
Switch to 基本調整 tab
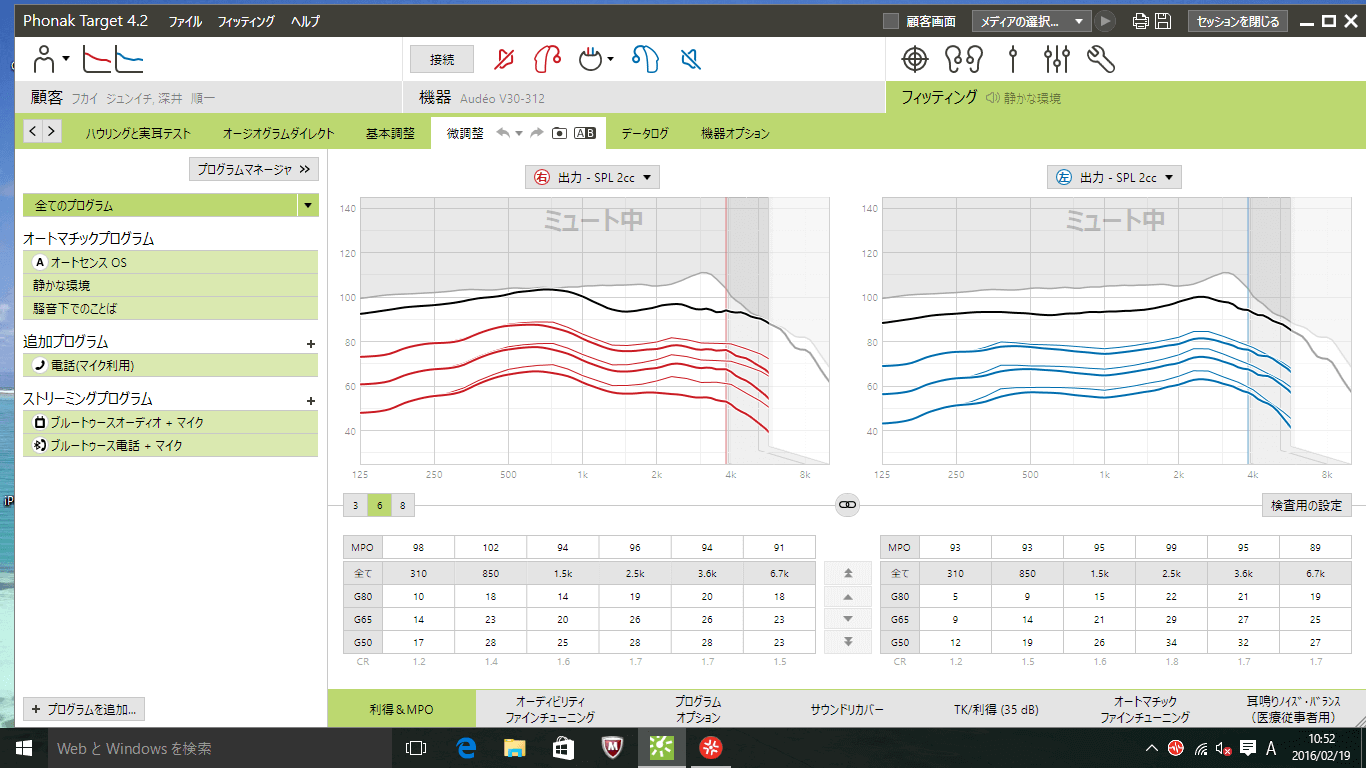(x=390, y=133)
